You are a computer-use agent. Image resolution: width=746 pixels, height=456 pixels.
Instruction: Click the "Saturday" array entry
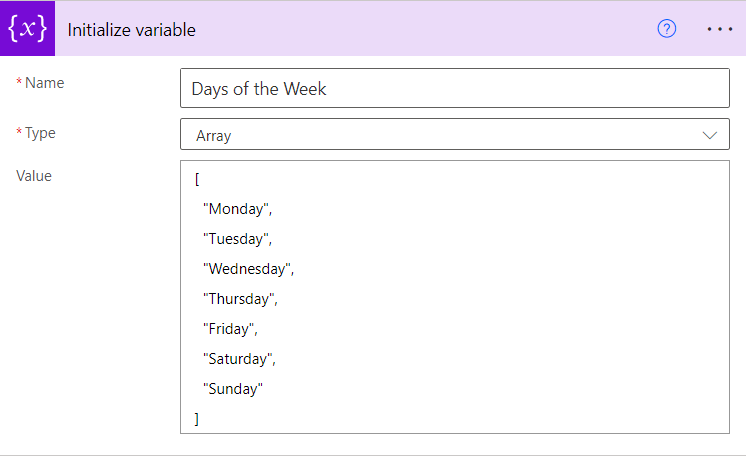click(x=239, y=359)
